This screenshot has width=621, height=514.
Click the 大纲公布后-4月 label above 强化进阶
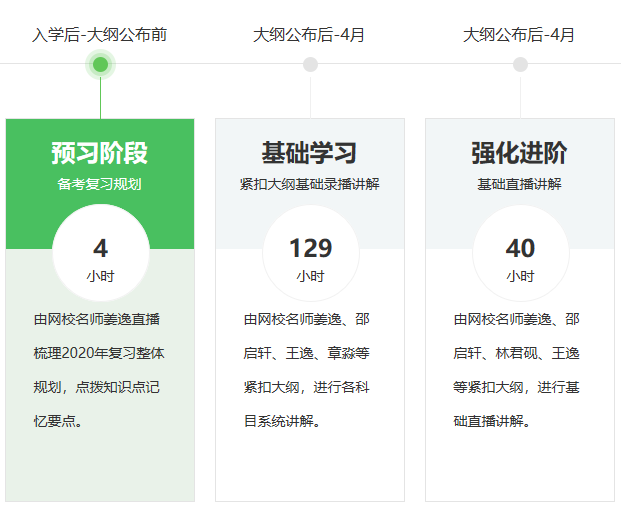[x=520, y=35]
